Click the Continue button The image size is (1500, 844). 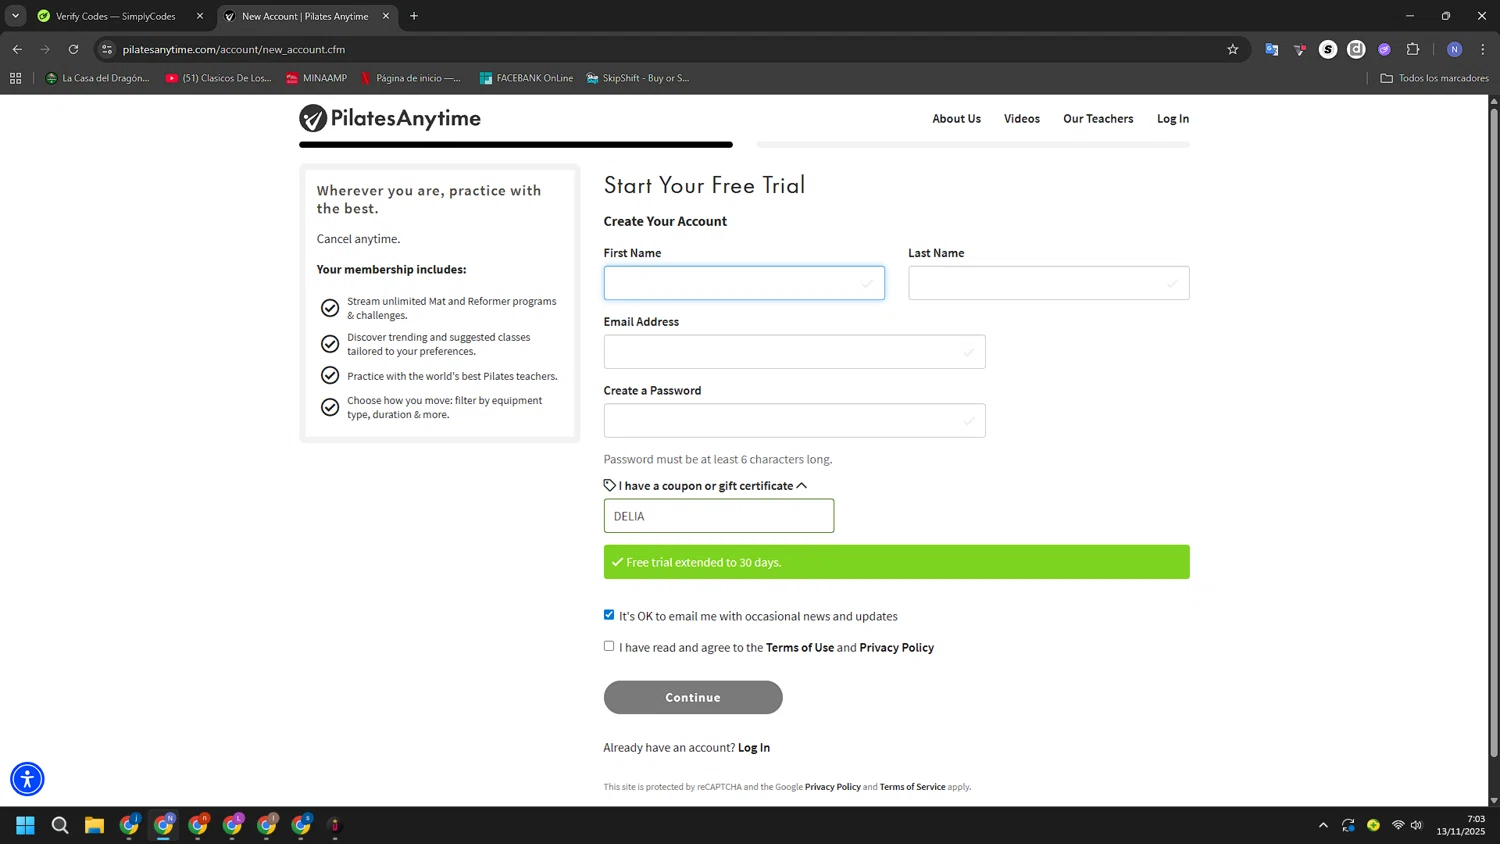(693, 697)
